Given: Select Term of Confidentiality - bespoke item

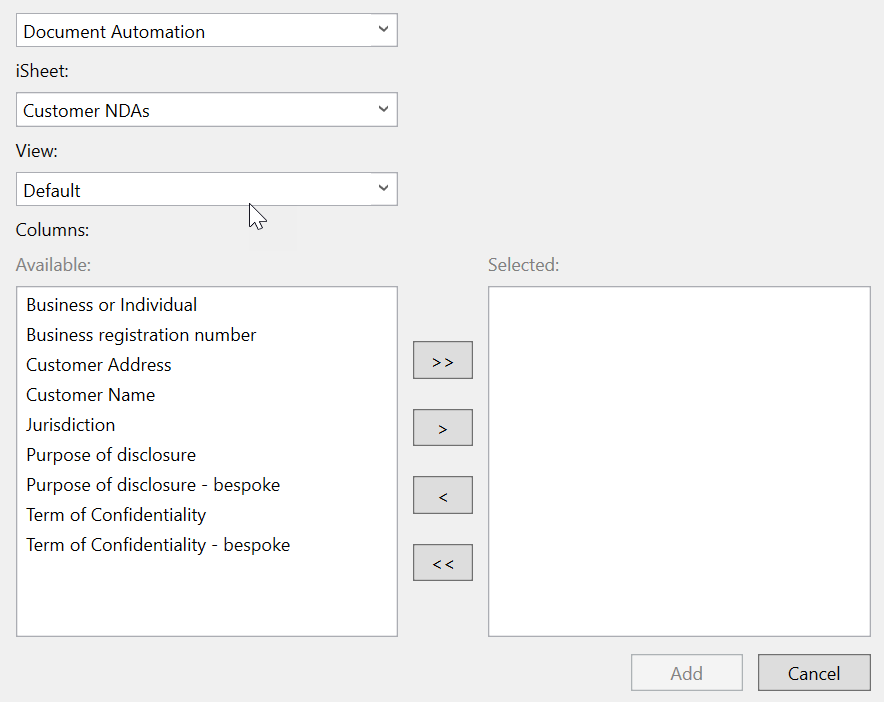Looking at the screenshot, I should click(158, 545).
